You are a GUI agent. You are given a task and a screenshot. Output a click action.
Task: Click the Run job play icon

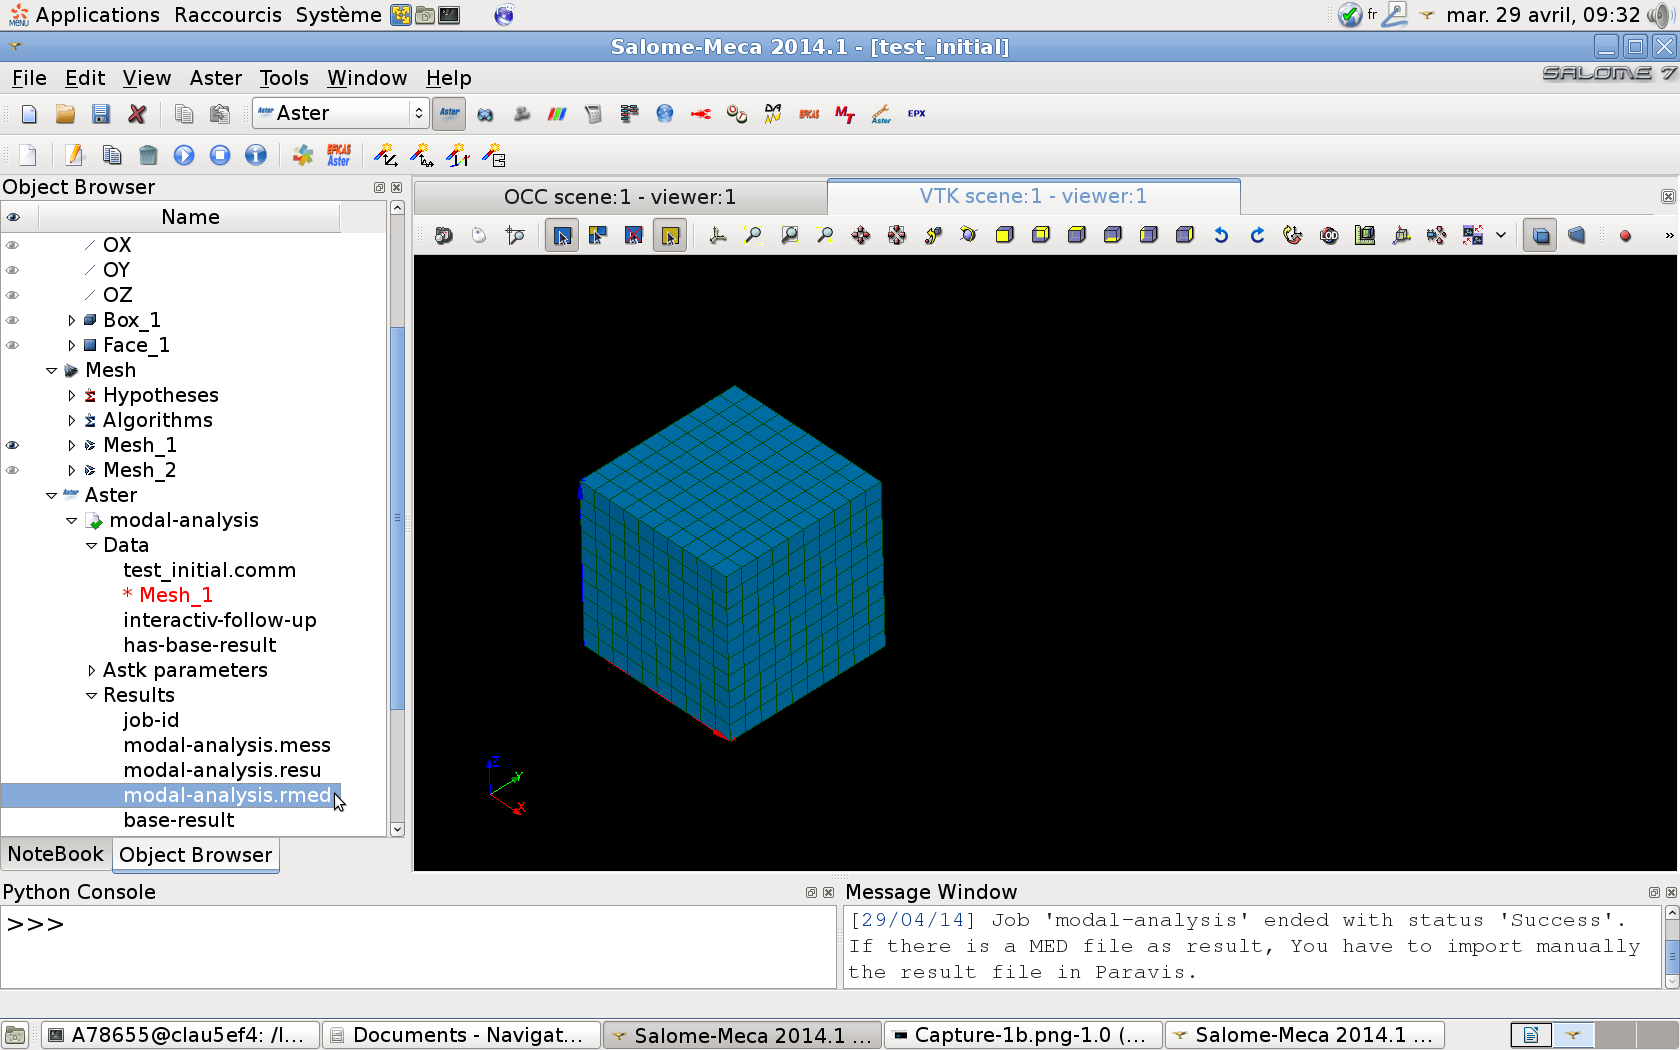click(x=184, y=155)
